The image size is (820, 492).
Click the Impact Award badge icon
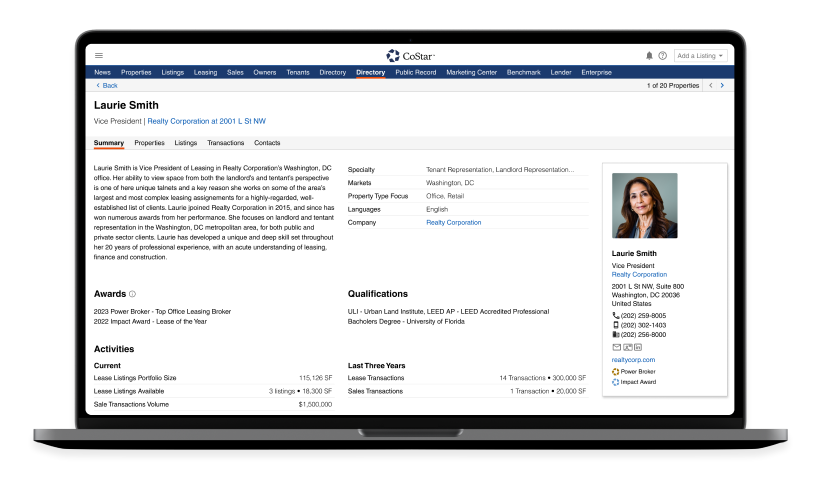click(x=616, y=382)
